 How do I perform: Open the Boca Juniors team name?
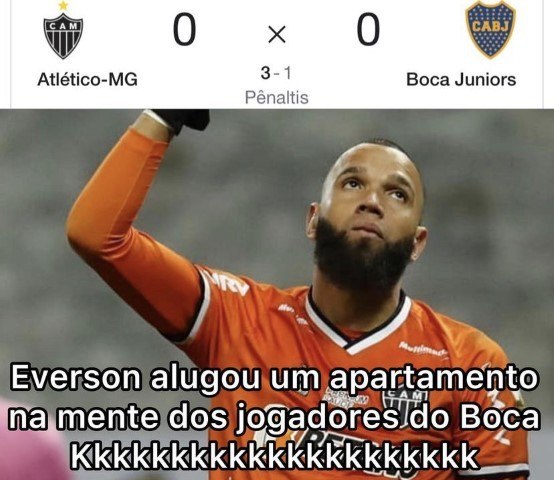(461, 80)
